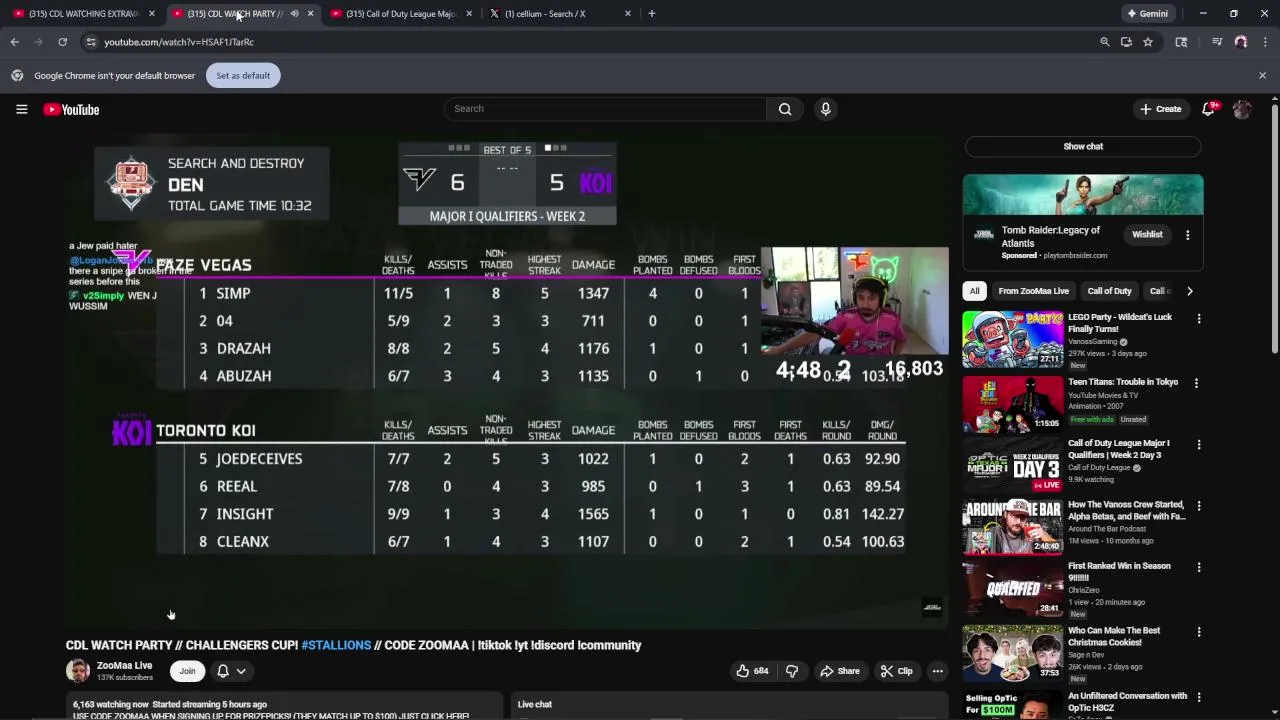Switch to Call of Duty League Major tab
Viewport: 1280px width, 720px height.
[x=398, y=13]
